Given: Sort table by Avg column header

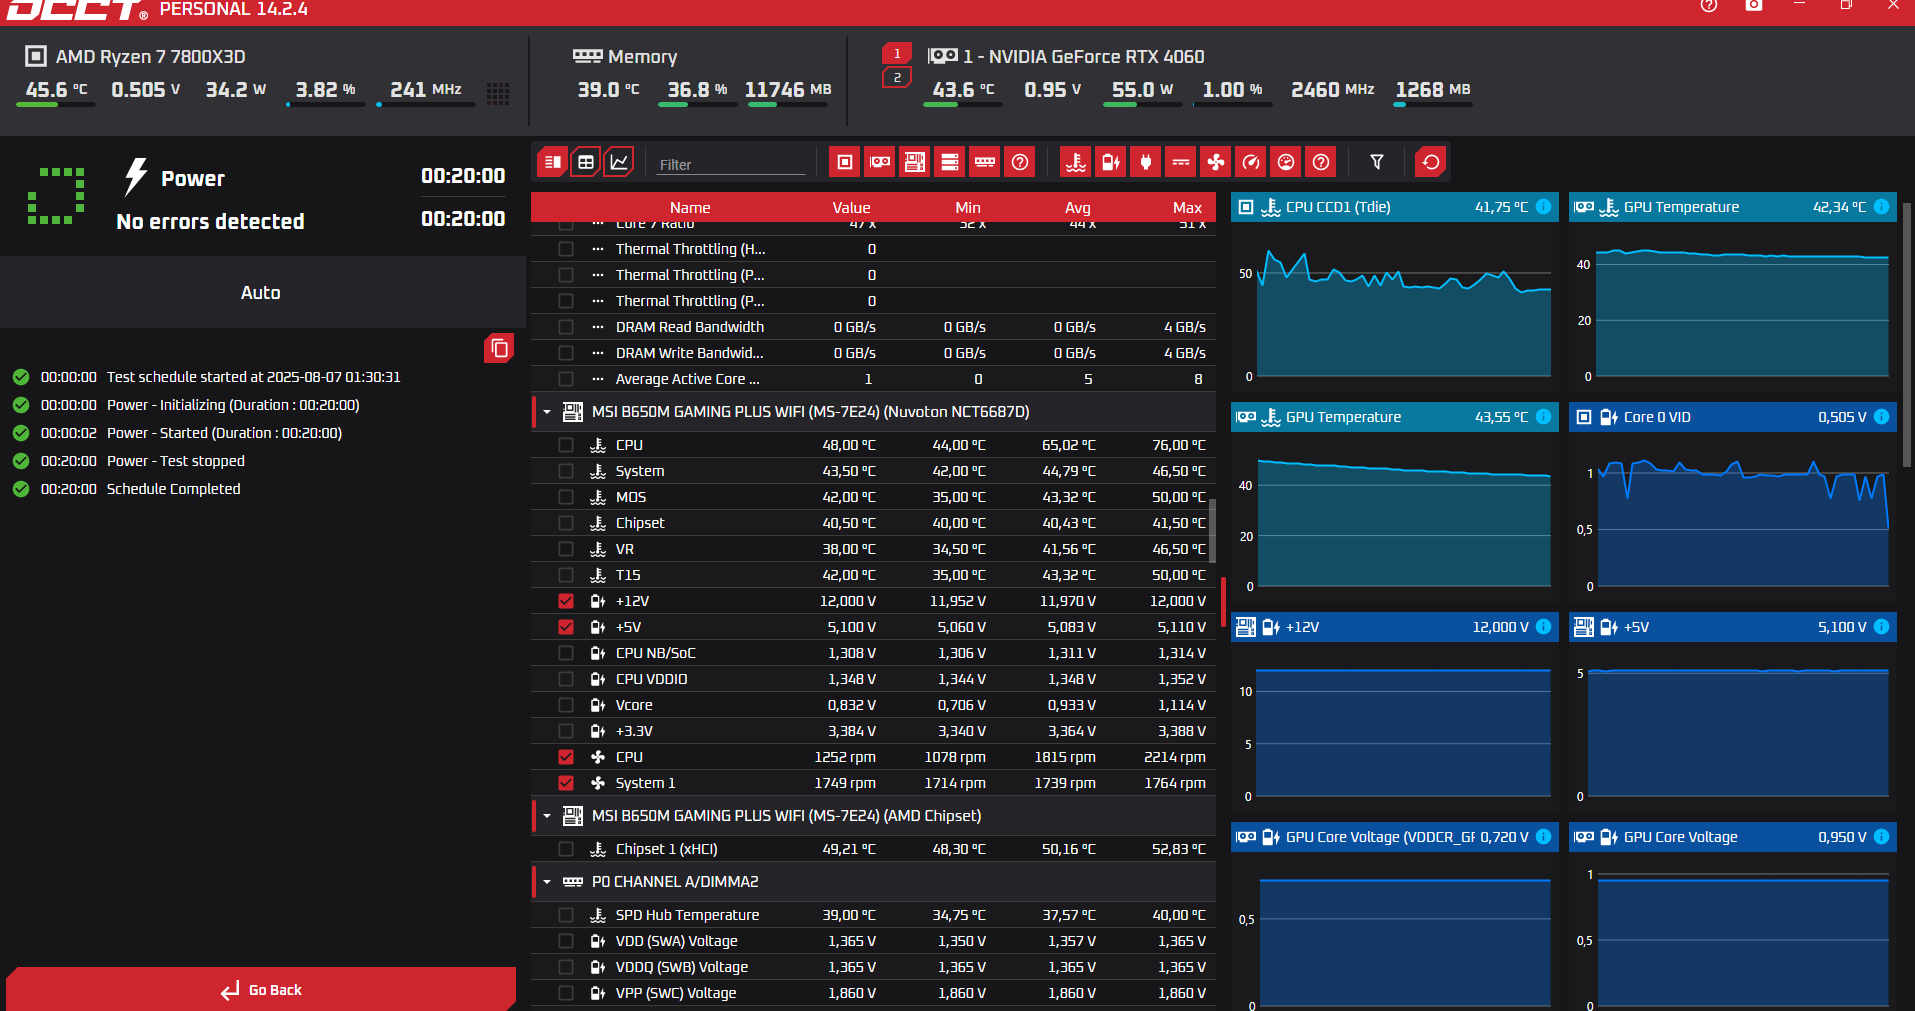Looking at the screenshot, I should (x=1077, y=208).
